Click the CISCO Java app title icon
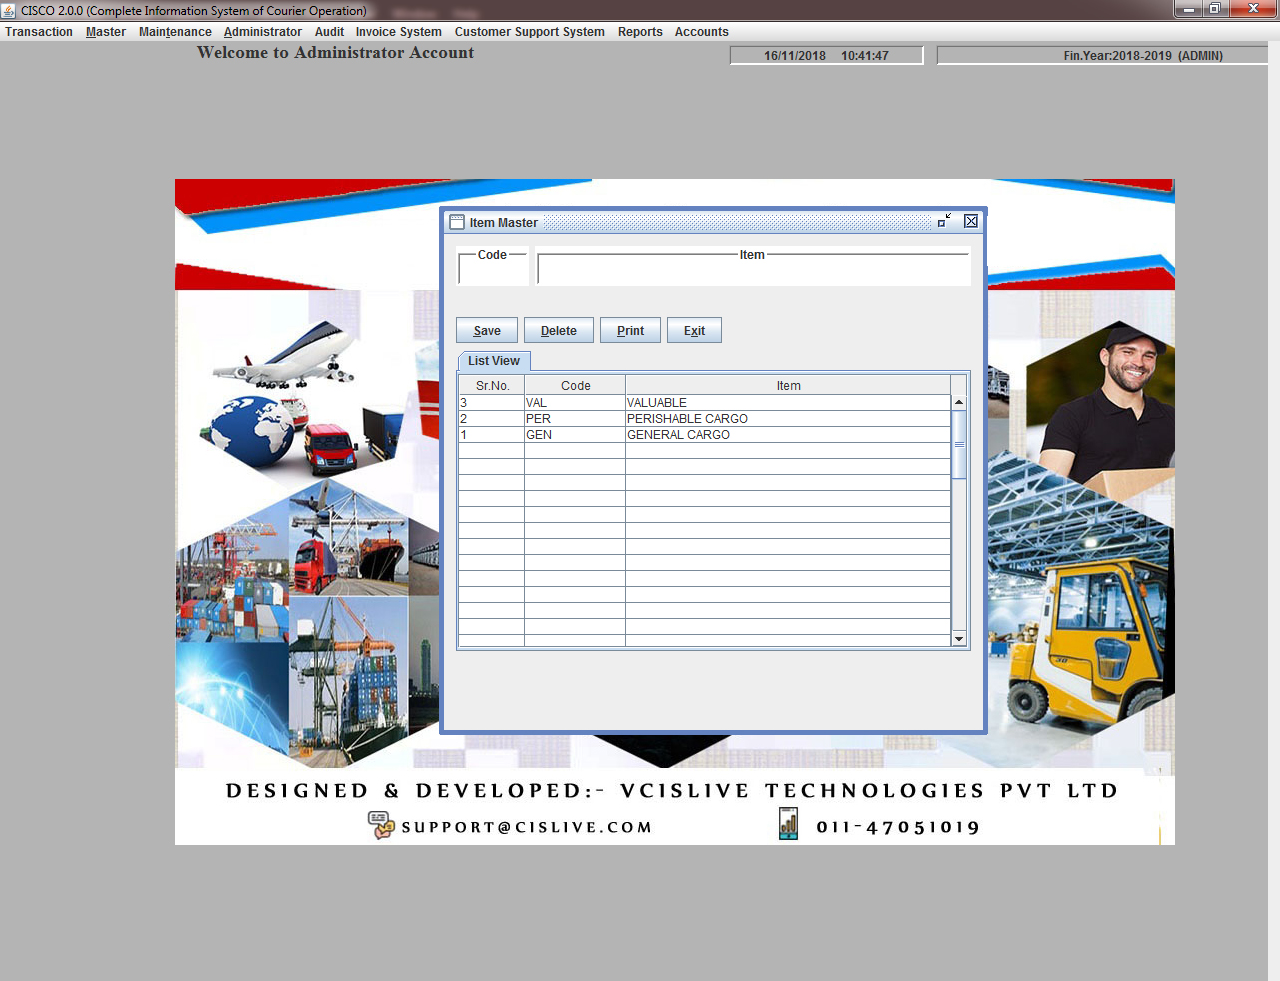Screen dimensions: 1280x981 [9, 10]
